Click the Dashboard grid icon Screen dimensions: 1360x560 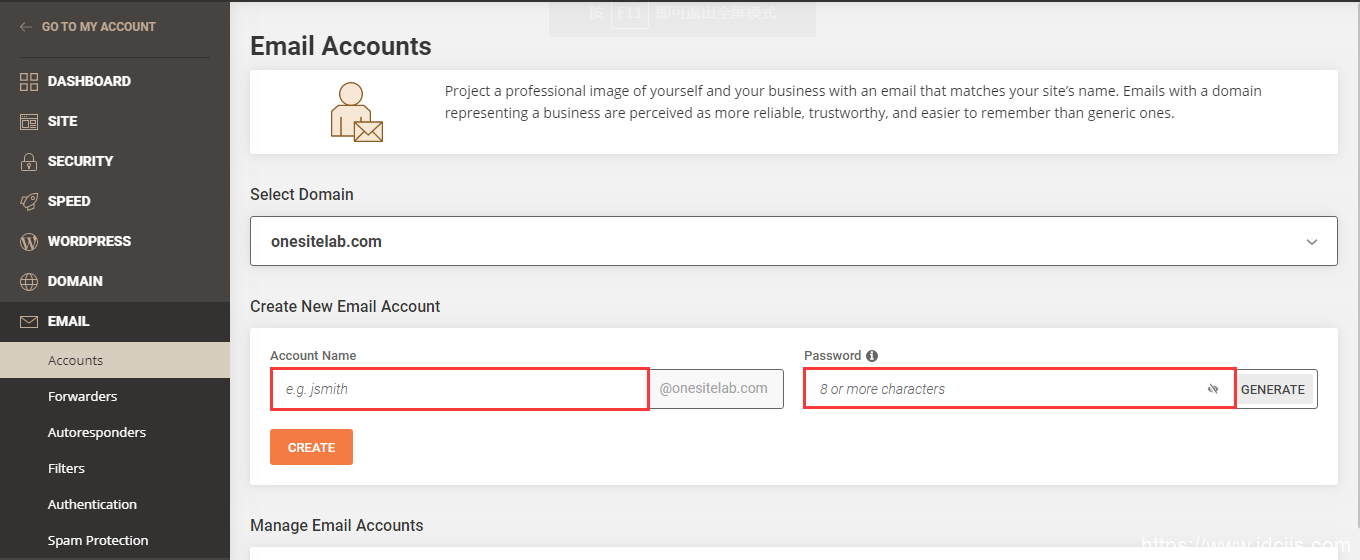coord(29,82)
